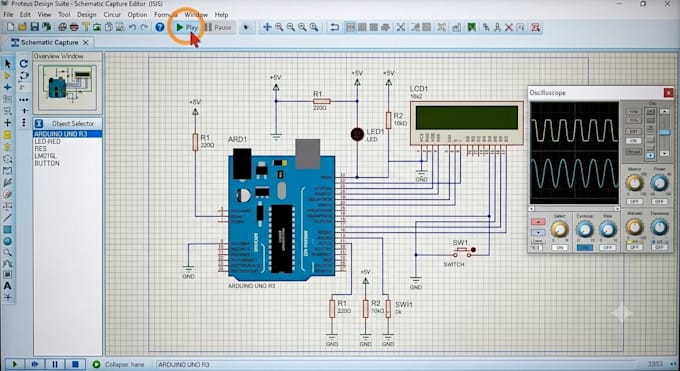Click the blue down-arrow button in oscilloscope
The width and height of the screenshot is (680, 371).
click(x=538, y=233)
